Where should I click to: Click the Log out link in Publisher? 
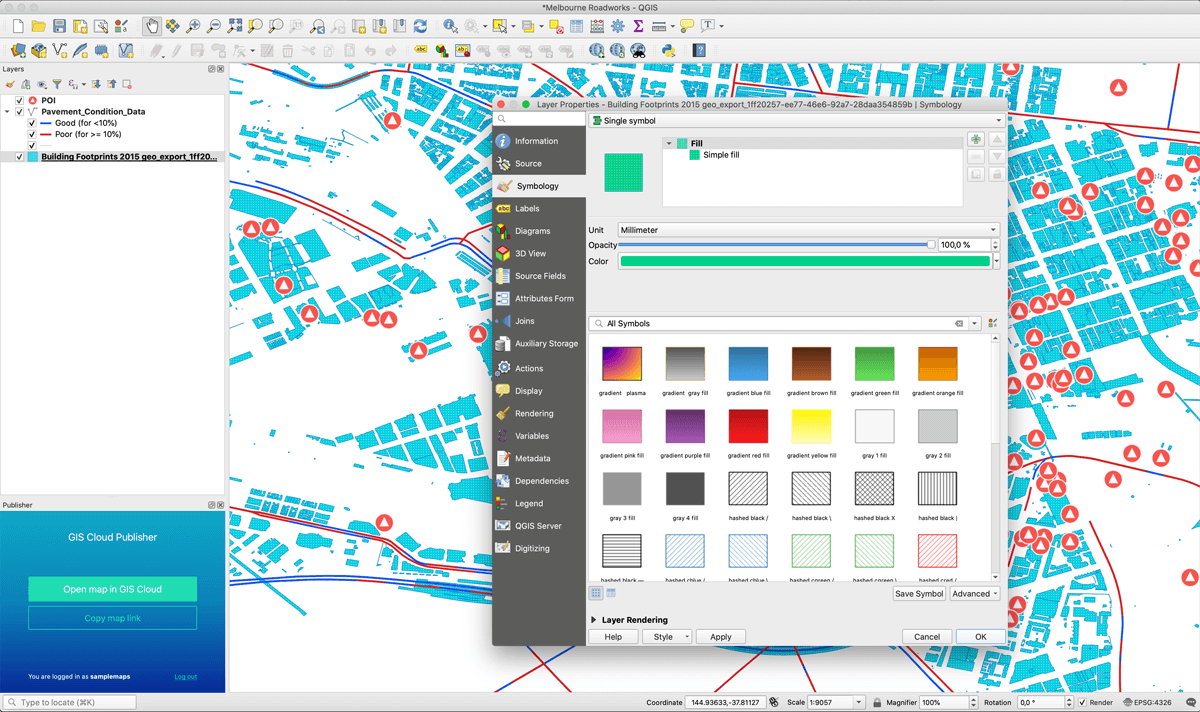click(x=186, y=677)
